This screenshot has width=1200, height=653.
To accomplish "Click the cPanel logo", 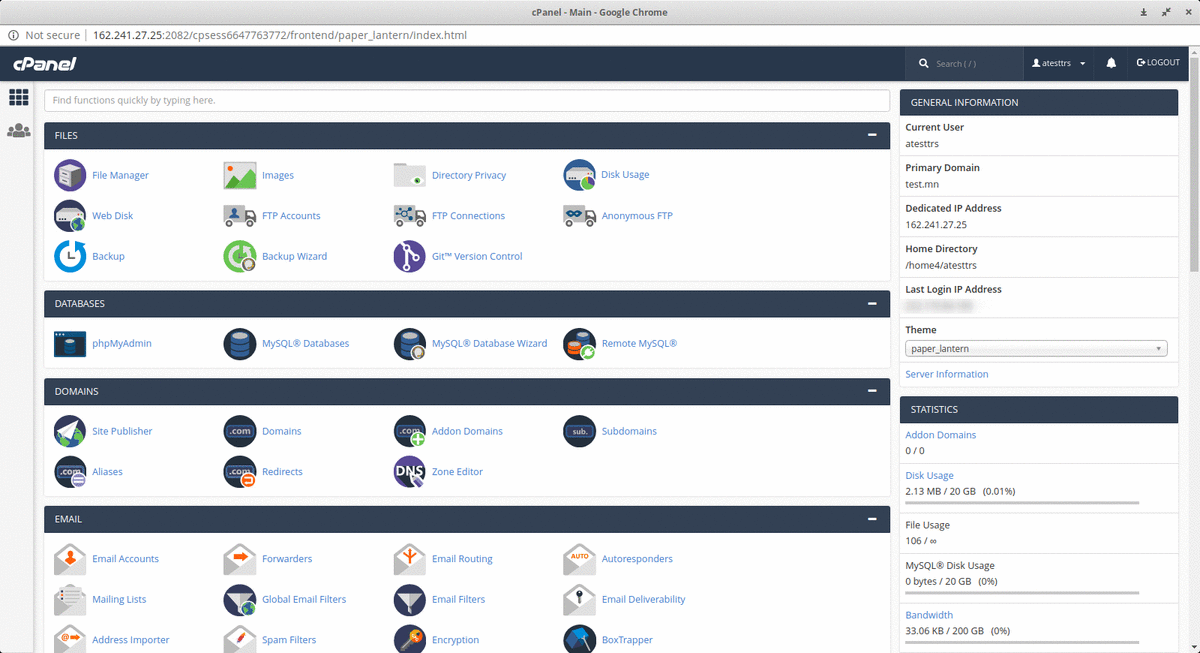I will coord(45,64).
